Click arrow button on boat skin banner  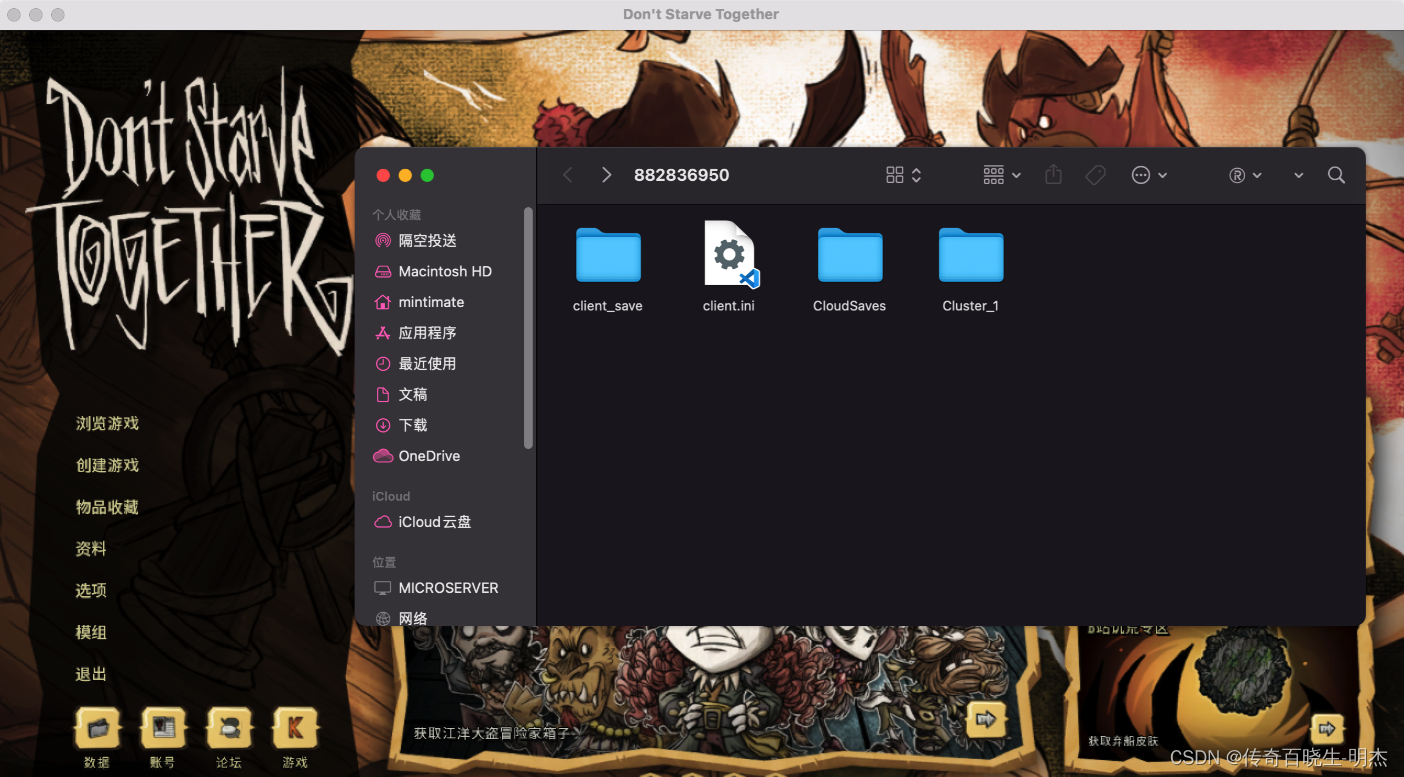[1327, 727]
